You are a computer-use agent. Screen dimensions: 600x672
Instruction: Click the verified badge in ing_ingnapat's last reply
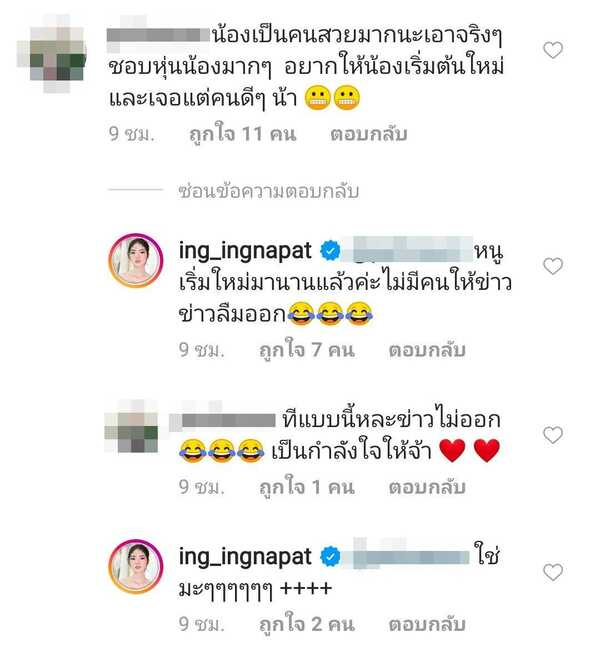click(330, 557)
